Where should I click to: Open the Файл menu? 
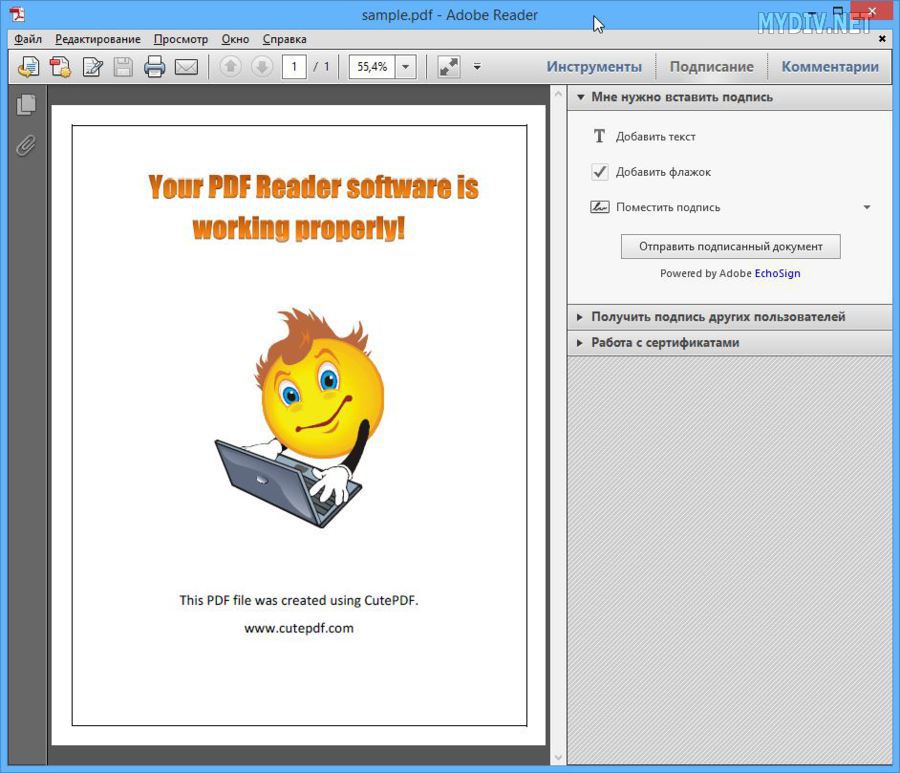point(28,39)
